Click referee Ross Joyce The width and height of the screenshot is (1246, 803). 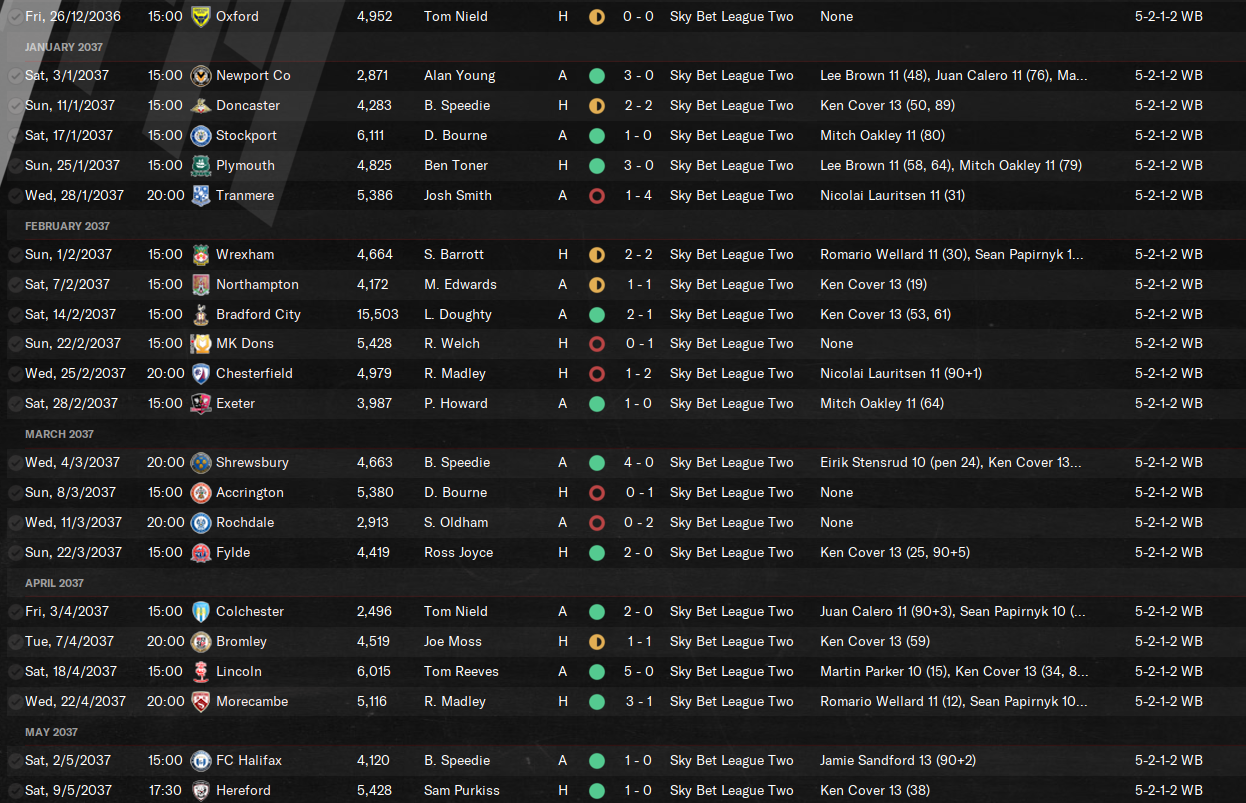pyautogui.click(x=459, y=553)
